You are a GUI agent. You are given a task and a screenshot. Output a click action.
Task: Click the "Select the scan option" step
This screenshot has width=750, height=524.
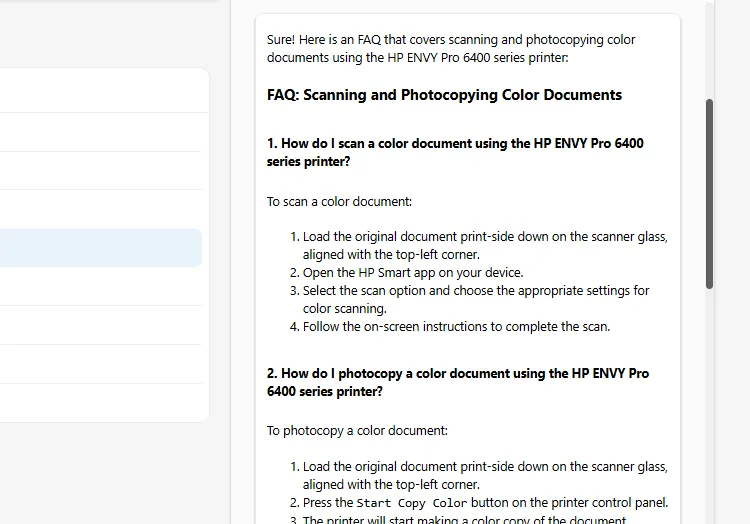475,290
